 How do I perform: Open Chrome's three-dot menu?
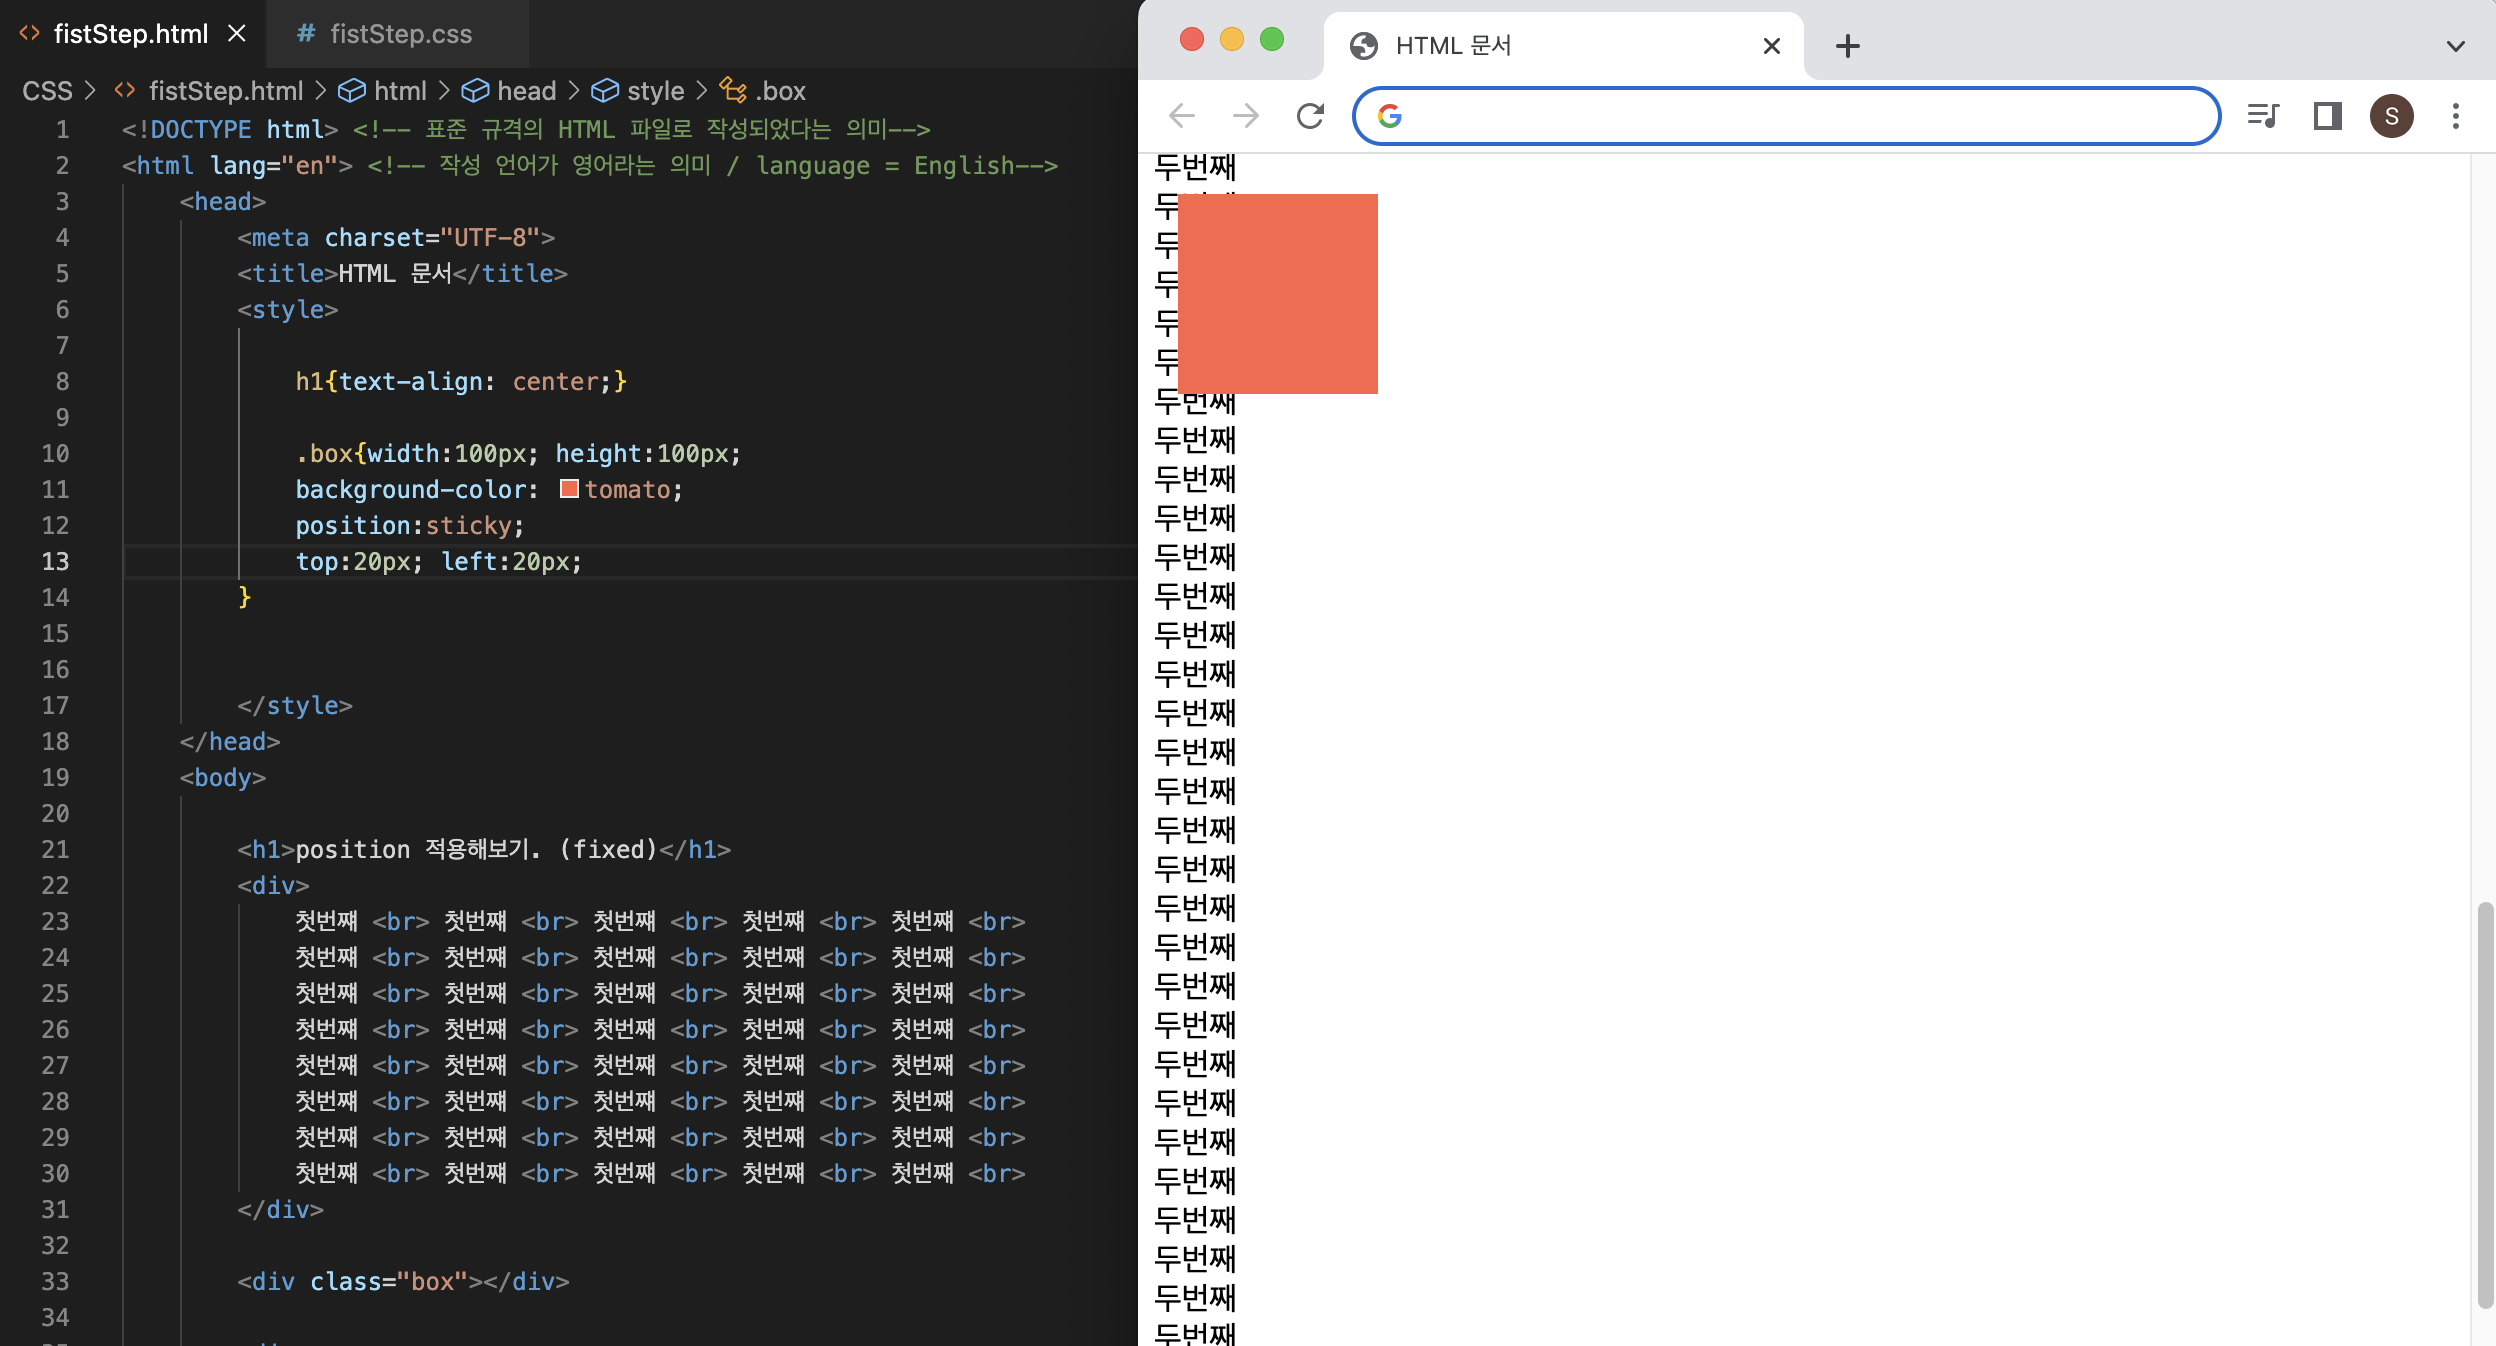click(2455, 116)
